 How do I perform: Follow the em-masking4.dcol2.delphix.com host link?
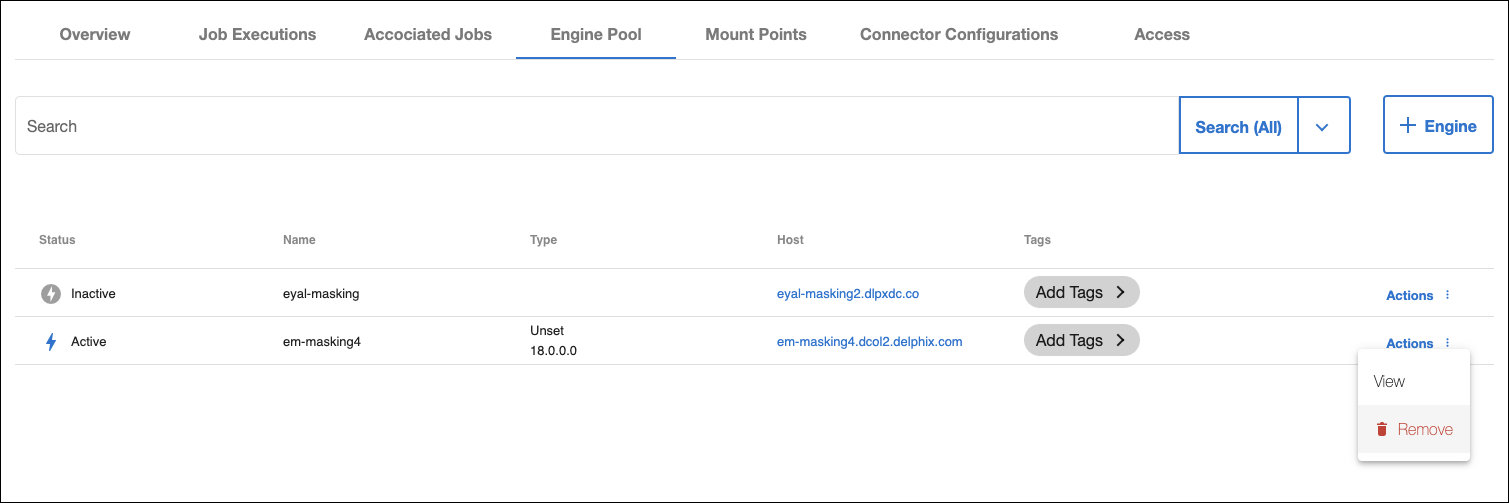click(869, 342)
